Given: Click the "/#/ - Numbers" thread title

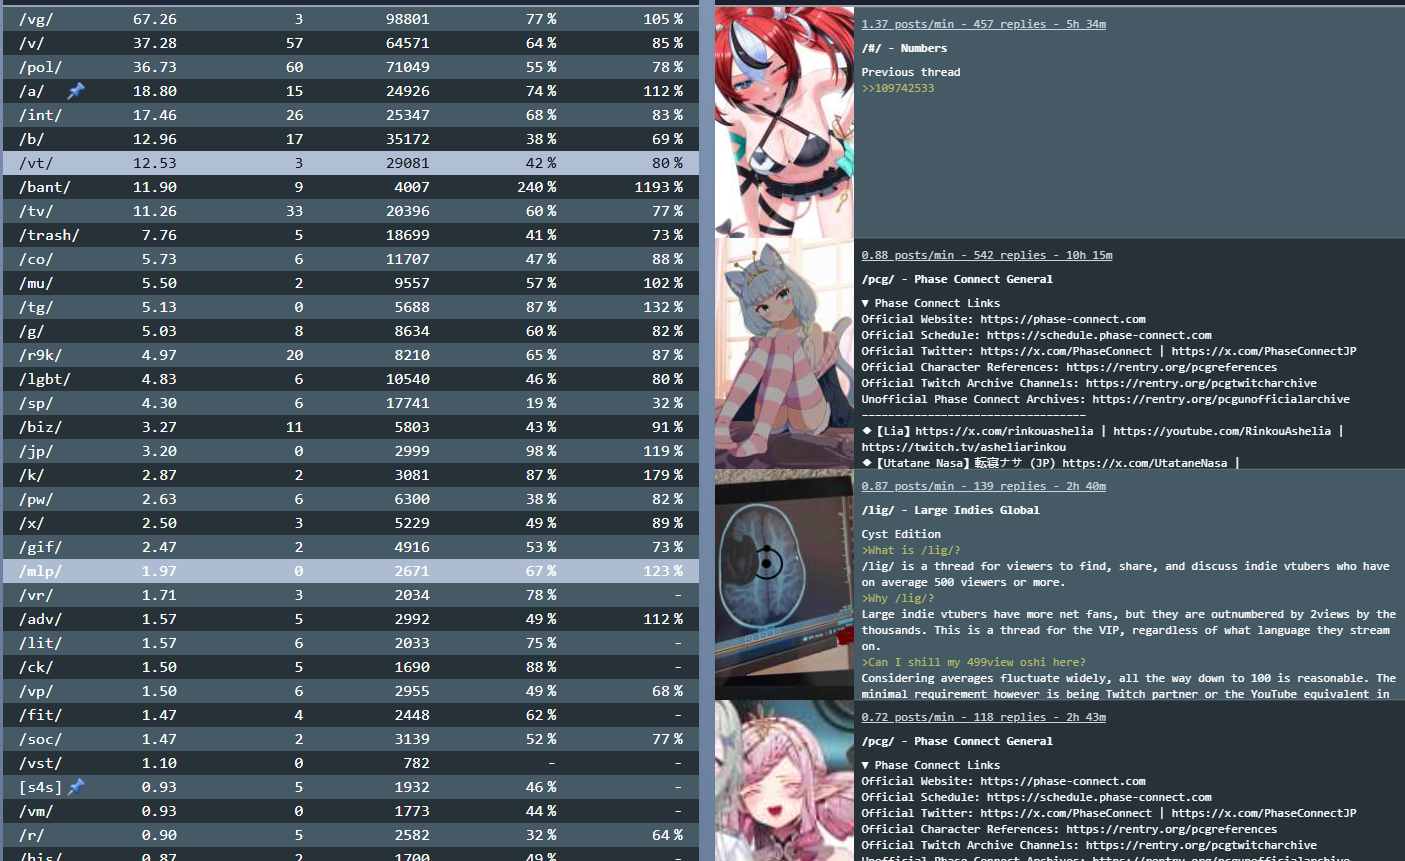Looking at the screenshot, I should (x=904, y=48).
